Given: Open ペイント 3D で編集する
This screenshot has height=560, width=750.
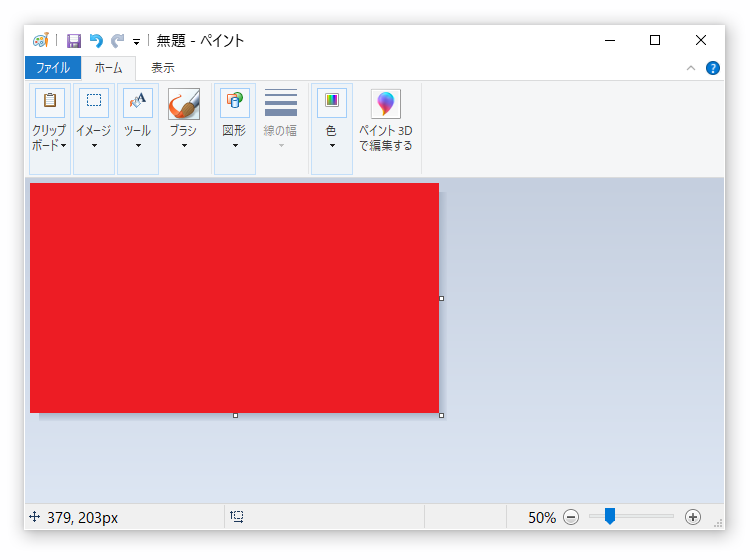Looking at the screenshot, I should point(386,121).
